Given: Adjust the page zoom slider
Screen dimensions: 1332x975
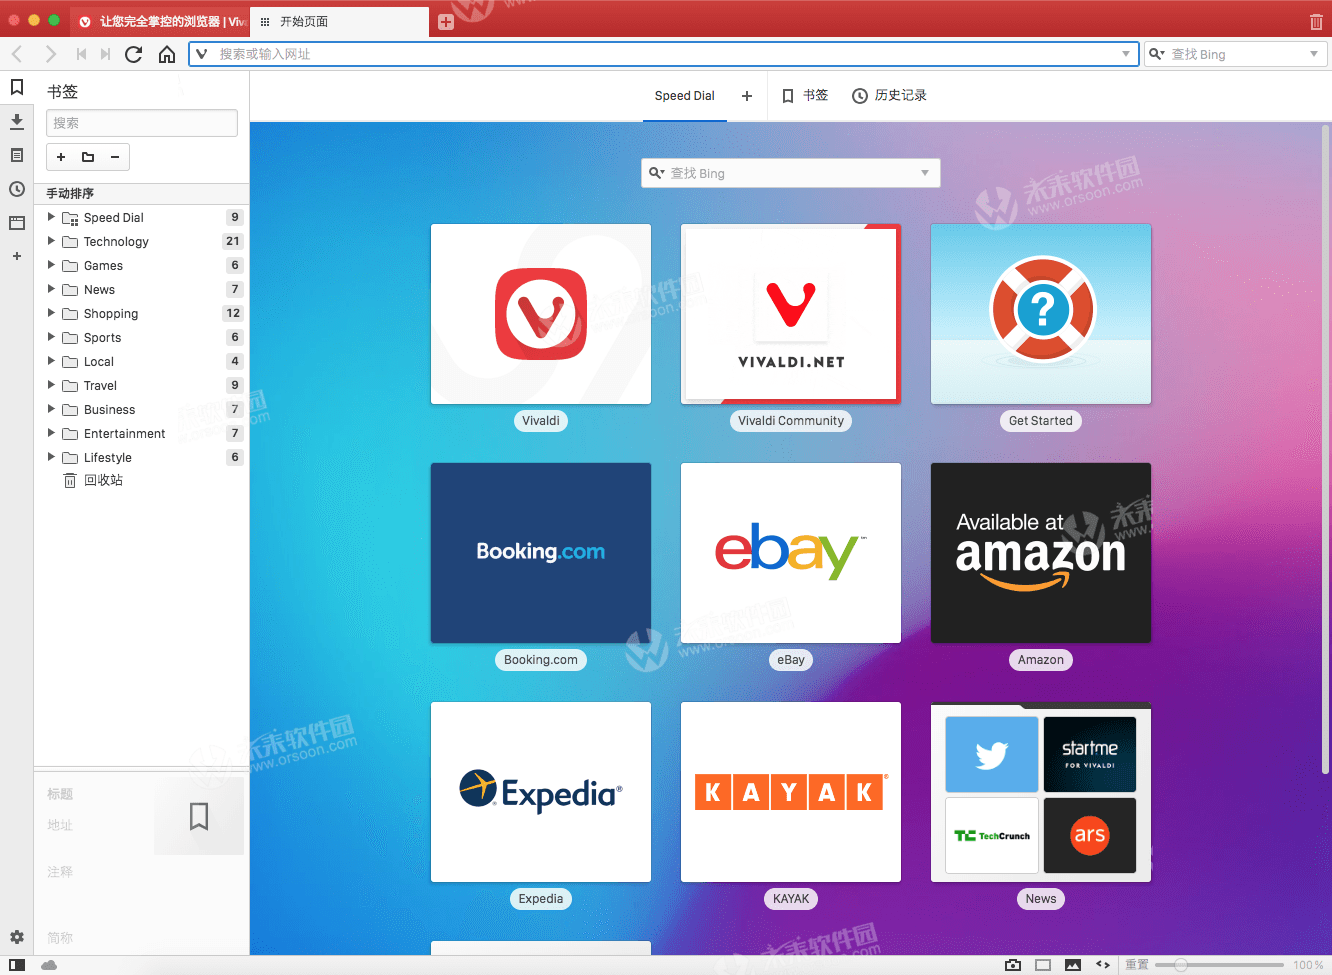Looking at the screenshot, I should [x=1219, y=965].
